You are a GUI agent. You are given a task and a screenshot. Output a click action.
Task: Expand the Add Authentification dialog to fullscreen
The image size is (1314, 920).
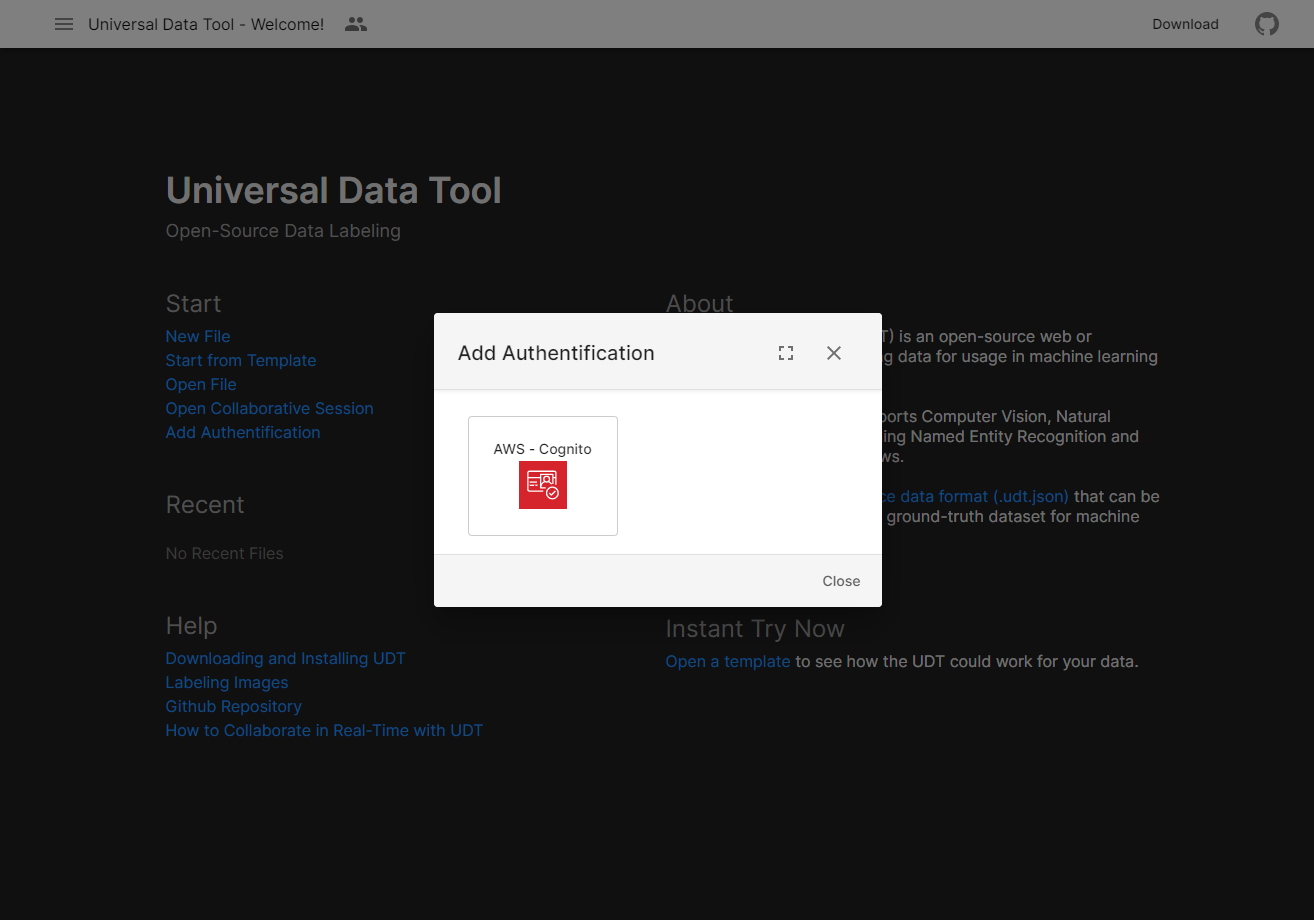coord(785,352)
